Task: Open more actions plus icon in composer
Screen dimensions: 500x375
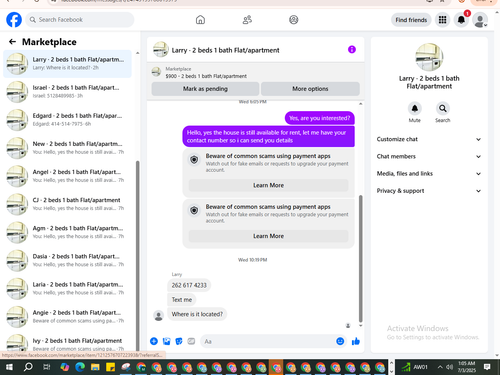Action: (154, 341)
